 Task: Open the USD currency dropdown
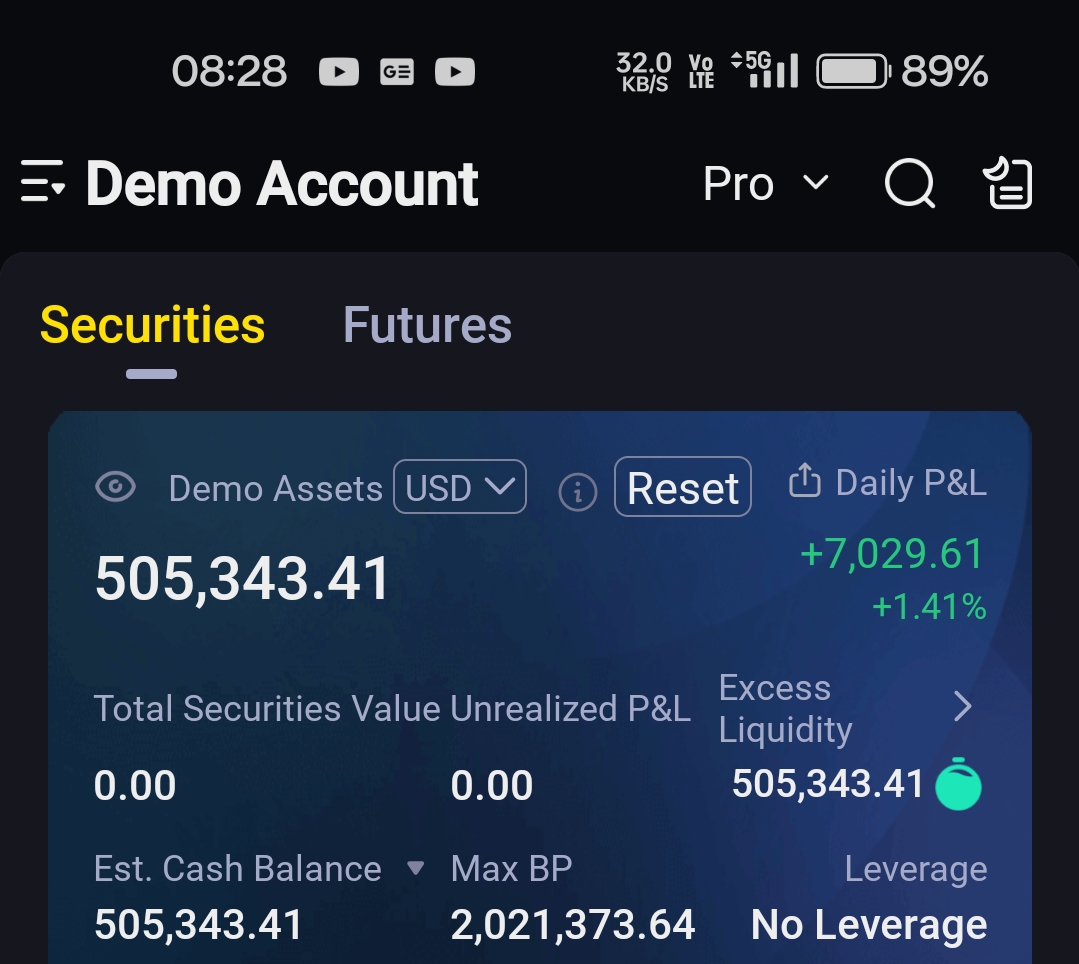(x=460, y=488)
